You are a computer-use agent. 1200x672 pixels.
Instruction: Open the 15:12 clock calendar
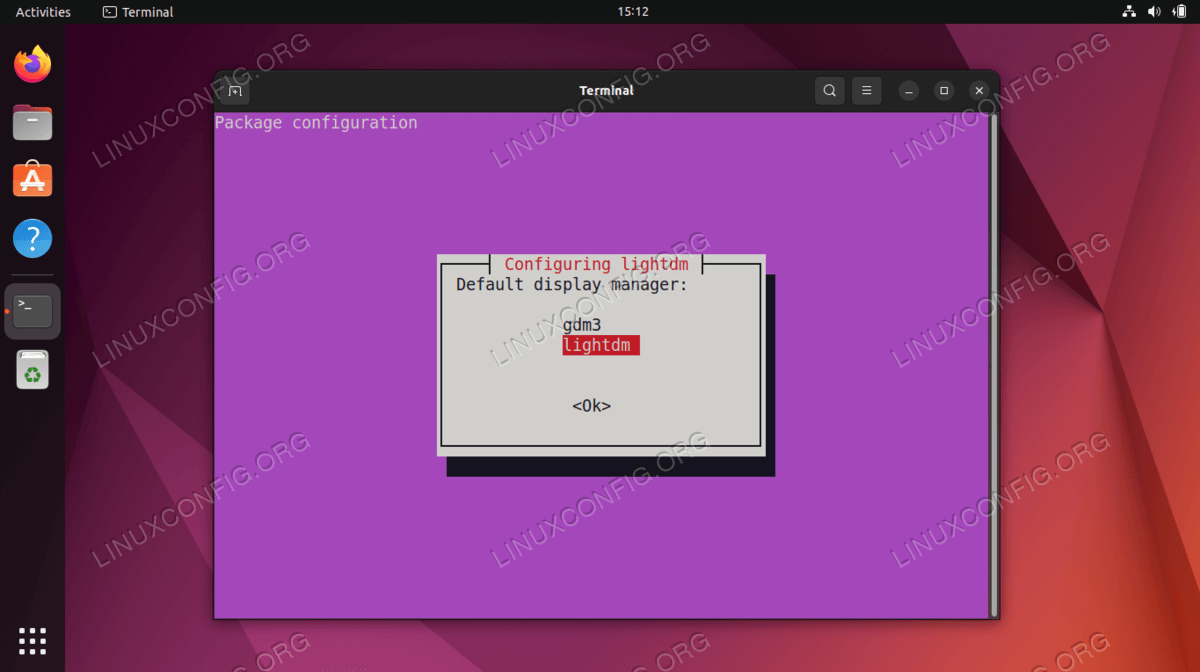633,12
